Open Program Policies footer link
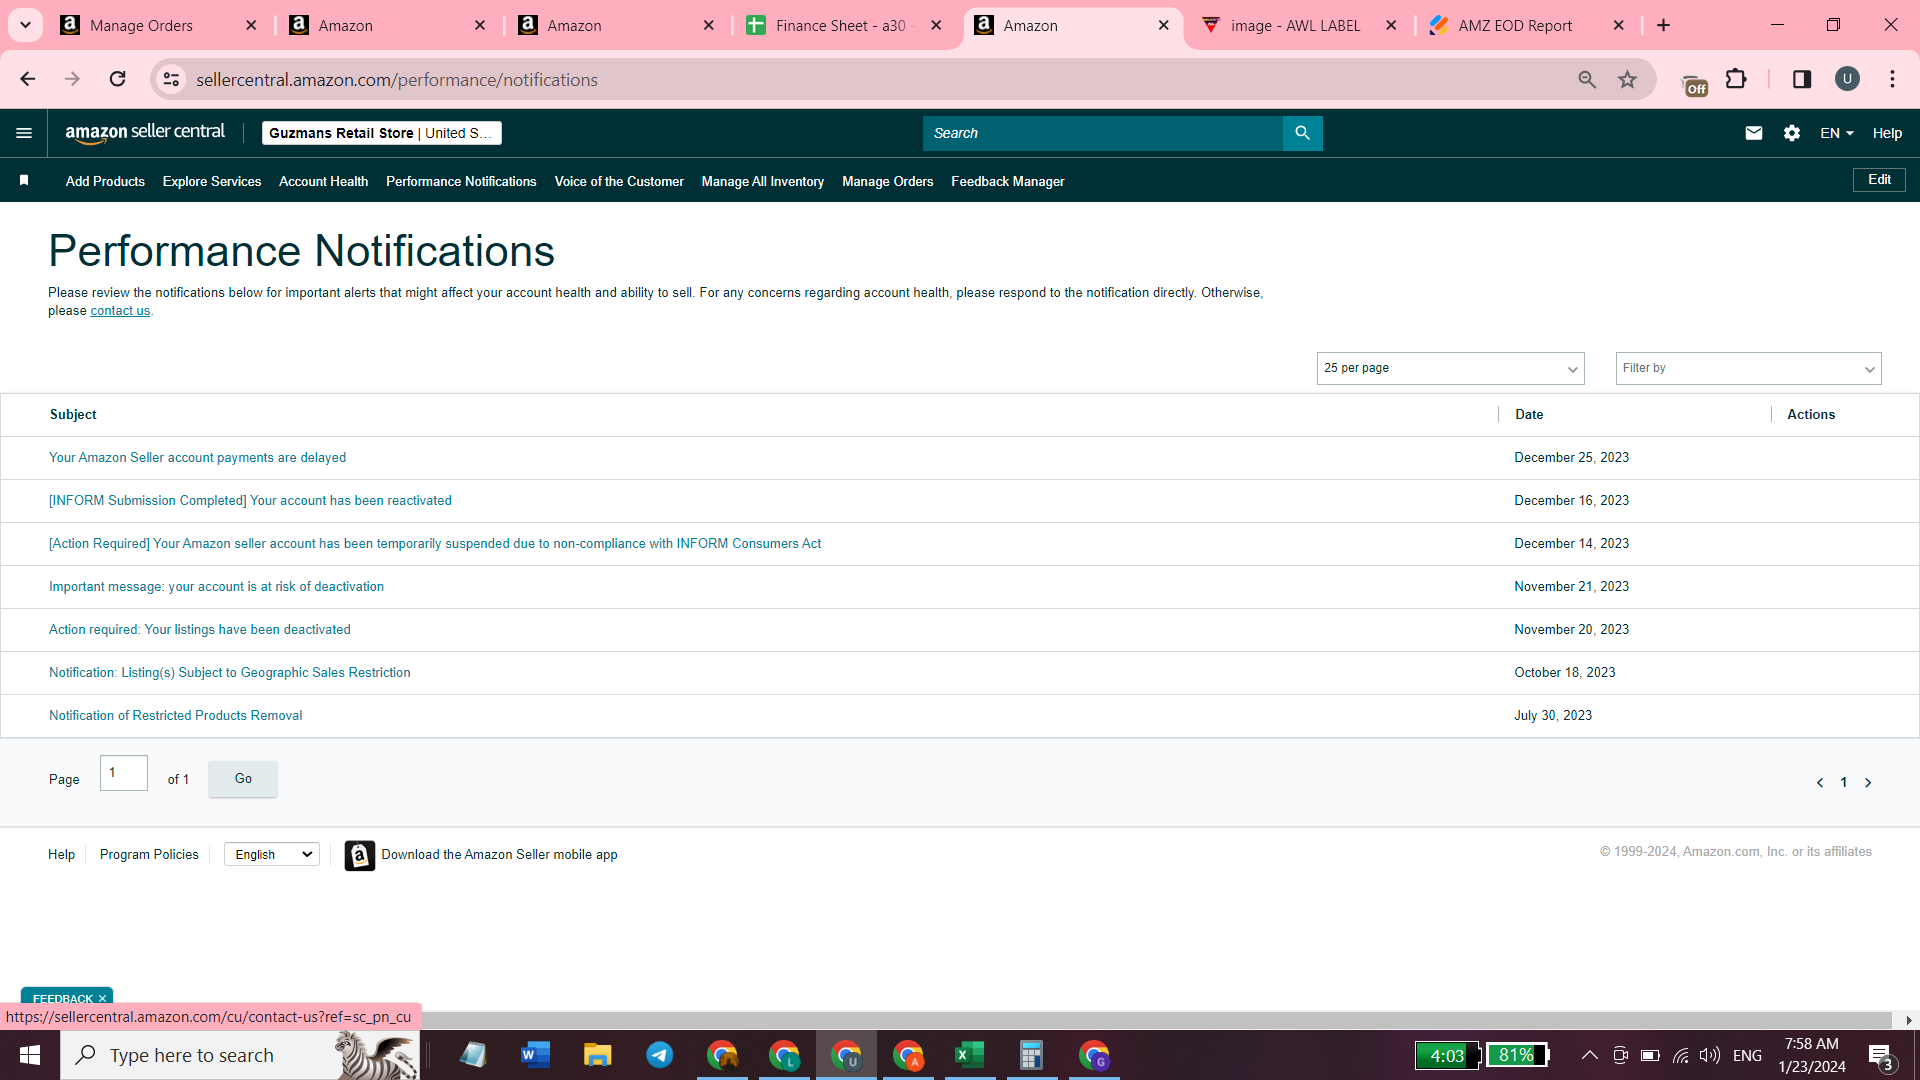The height and width of the screenshot is (1080, 1920). coord(149,855)
